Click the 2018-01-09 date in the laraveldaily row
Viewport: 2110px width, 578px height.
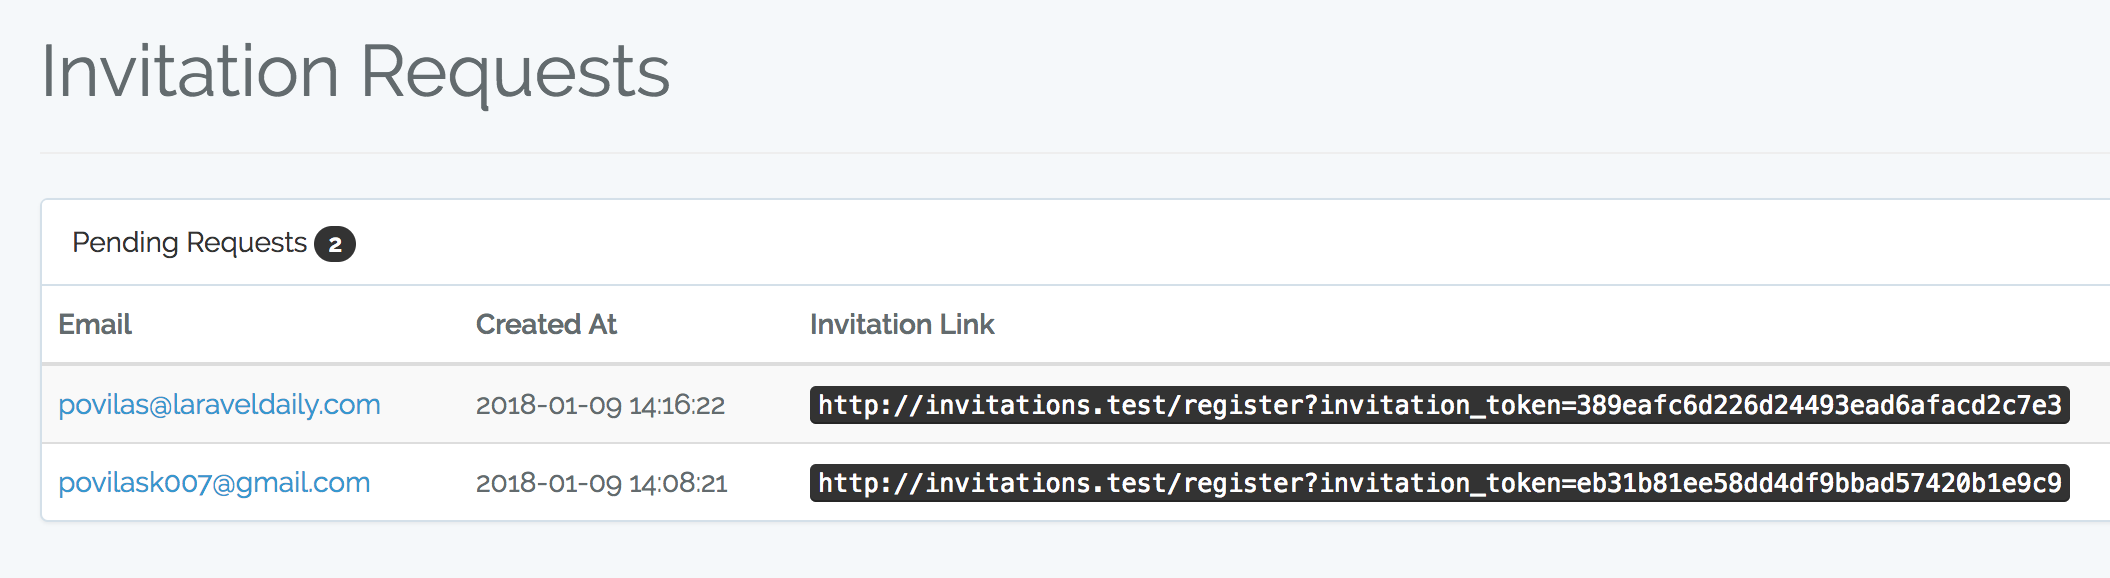[x=548, y=405]
